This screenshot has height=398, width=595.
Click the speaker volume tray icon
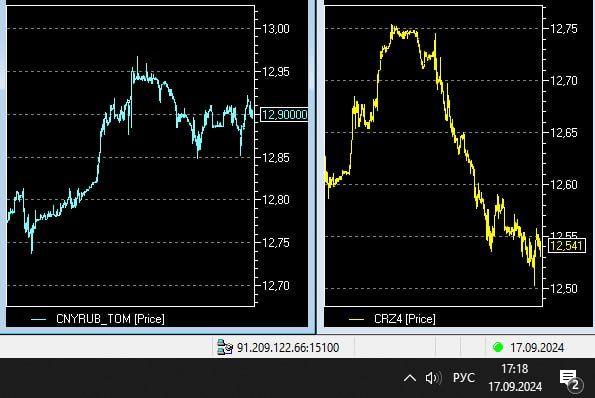433,378
